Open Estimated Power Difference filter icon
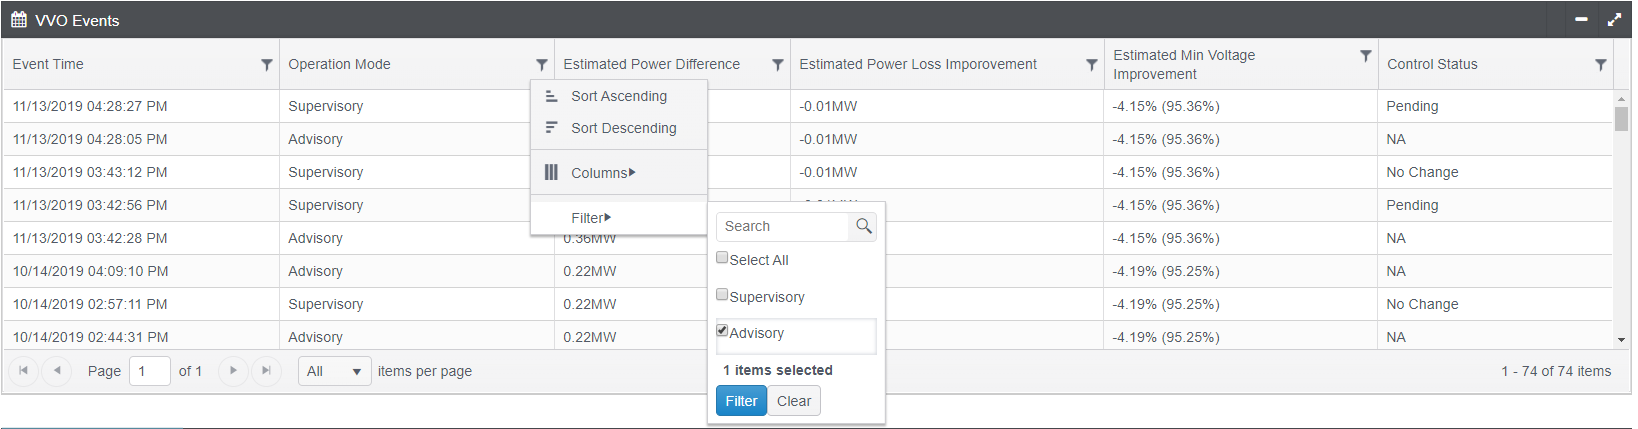Viewport: 1638px width, 429px height. [777, 65]
